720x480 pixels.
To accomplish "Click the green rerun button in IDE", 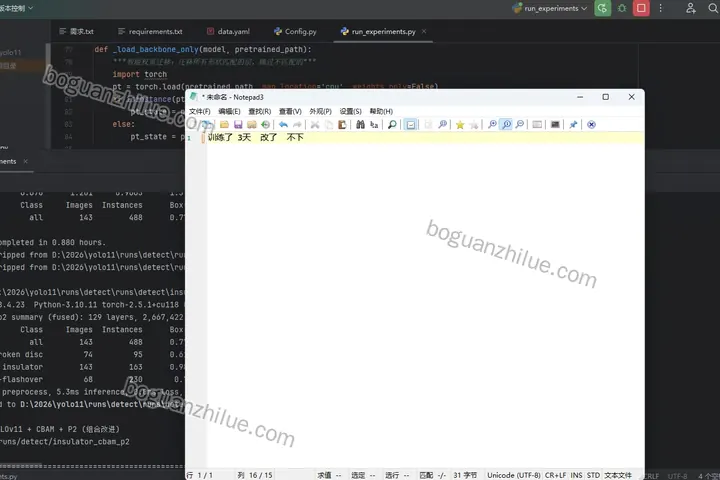I will (602, 8).
